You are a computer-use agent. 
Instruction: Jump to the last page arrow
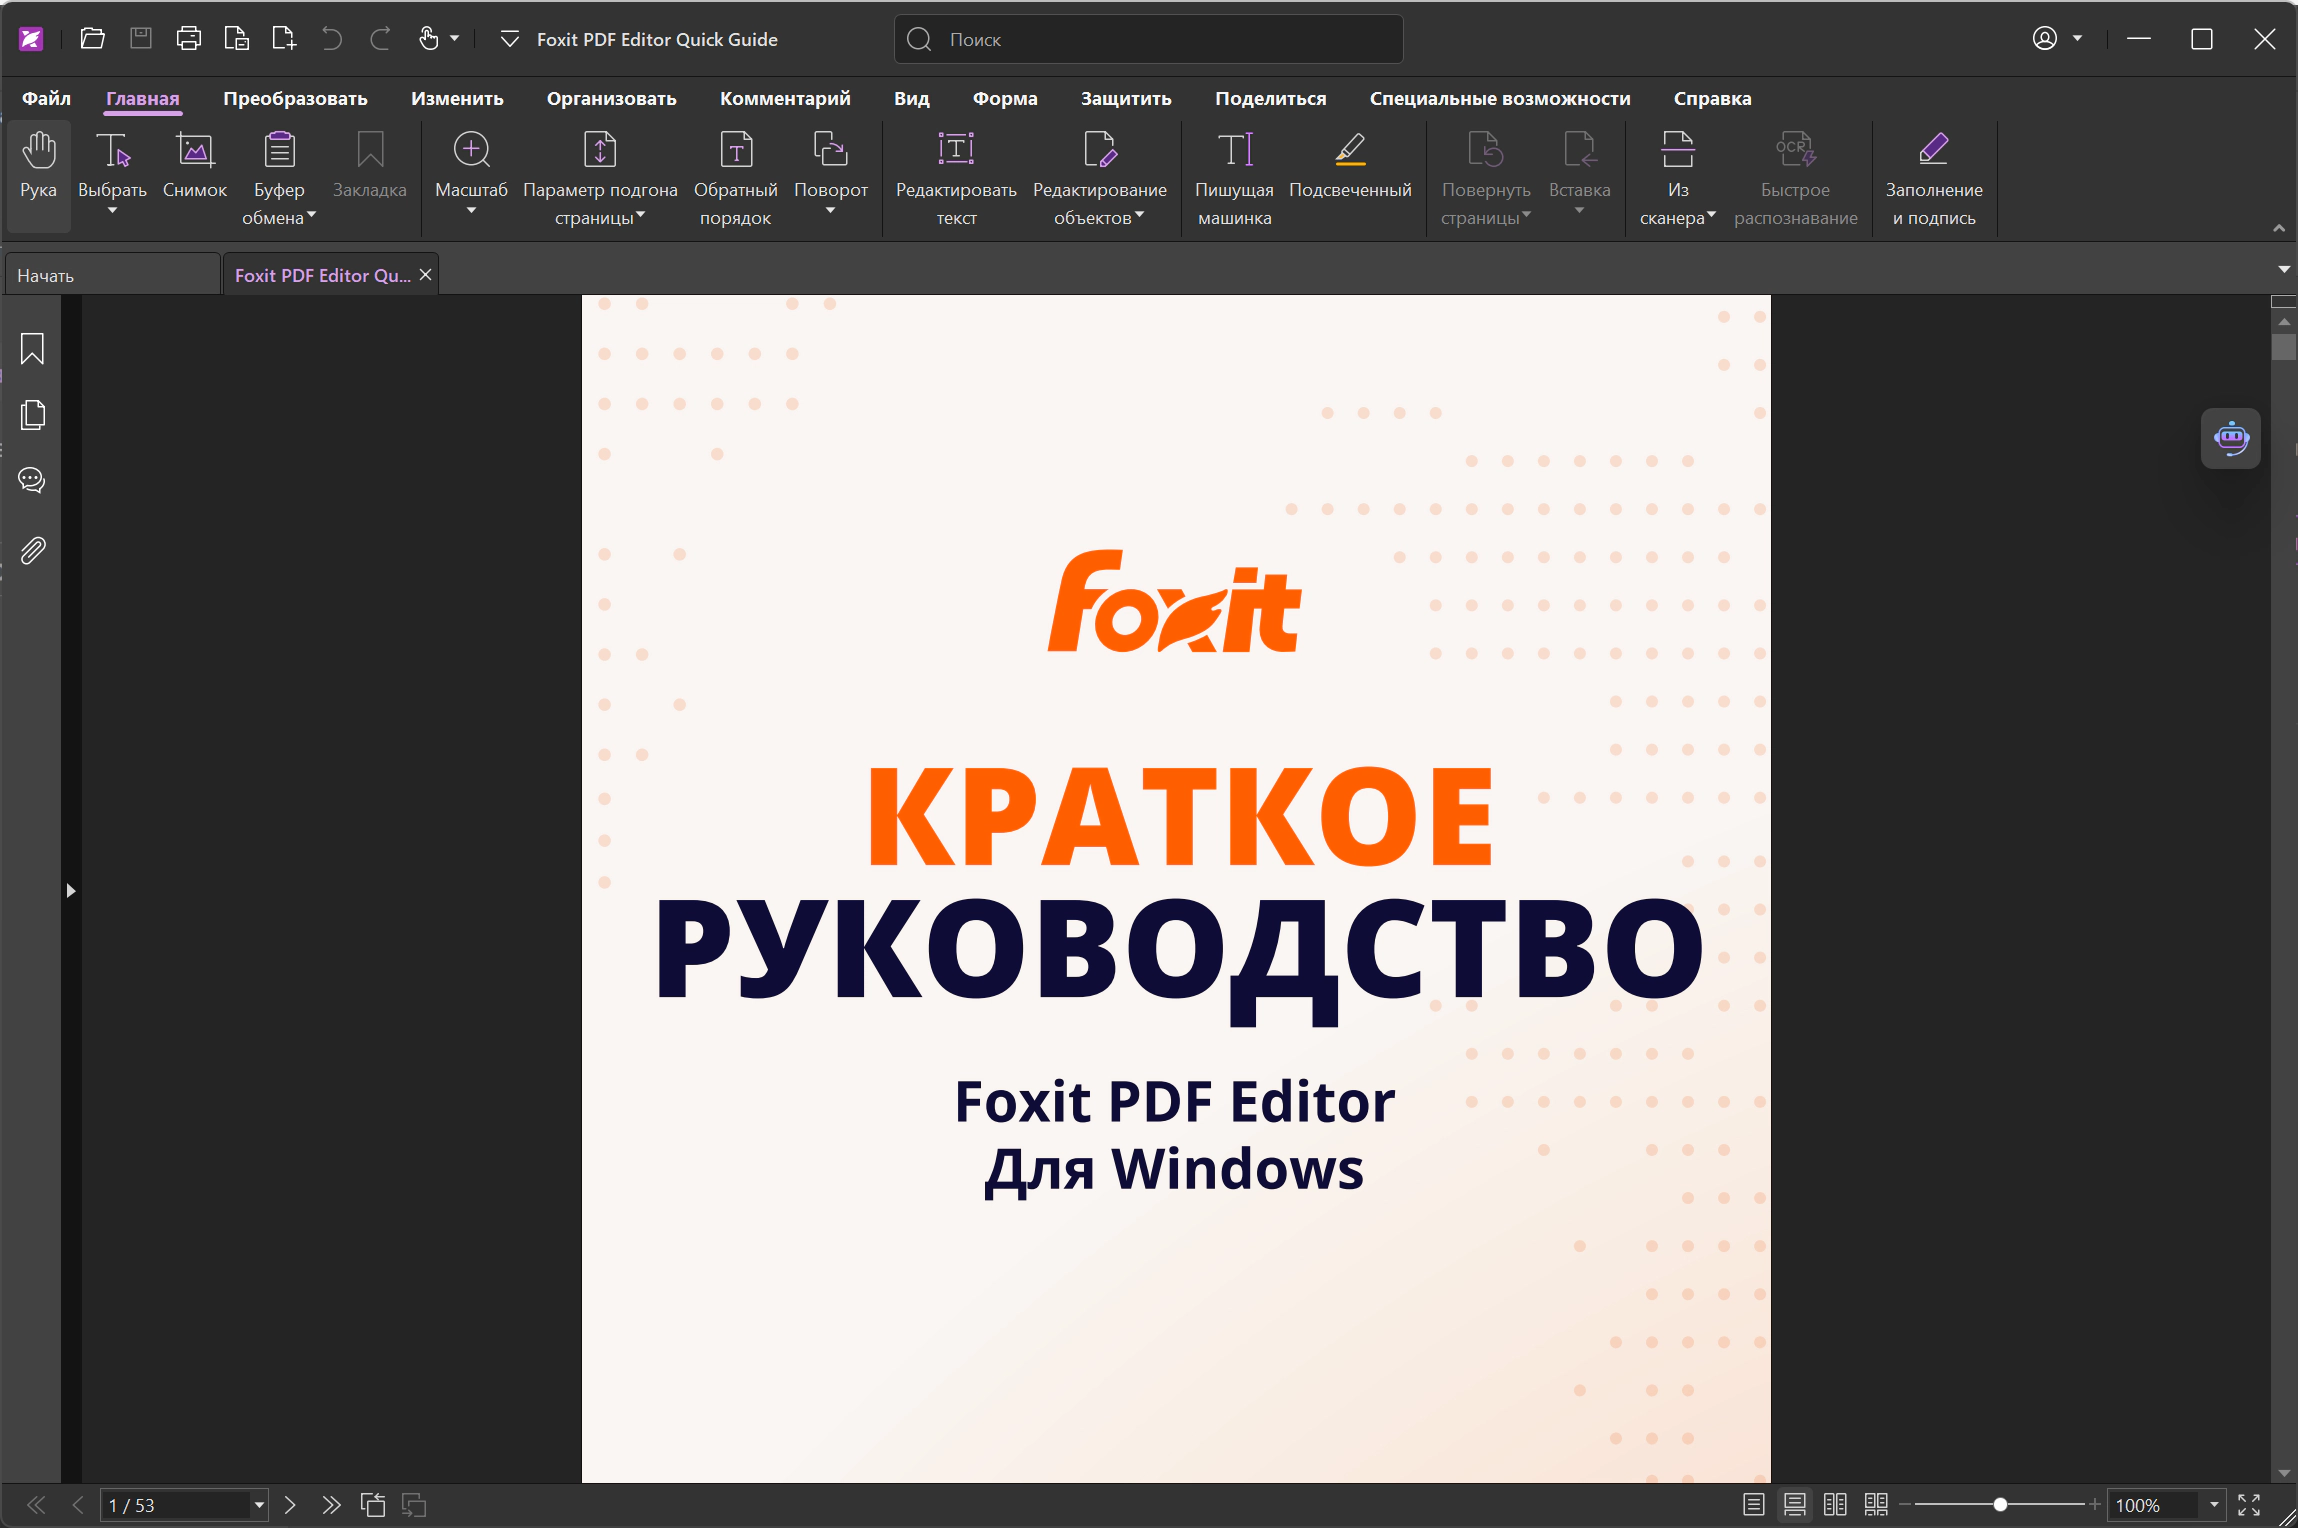[x=331, y=1505]
